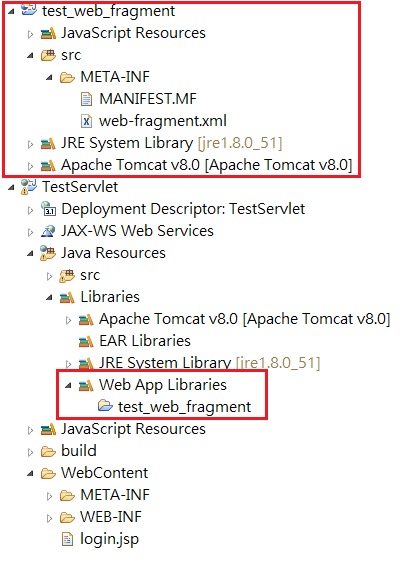Select the WebContent folder label
Viewport: 407px width, 562px height.
tap(105, 473)
